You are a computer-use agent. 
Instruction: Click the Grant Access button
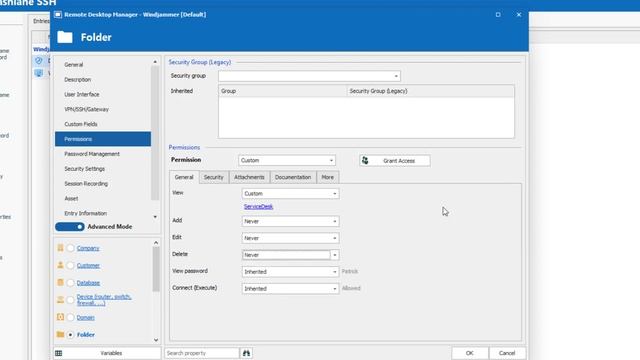click(x=395, y=160)
